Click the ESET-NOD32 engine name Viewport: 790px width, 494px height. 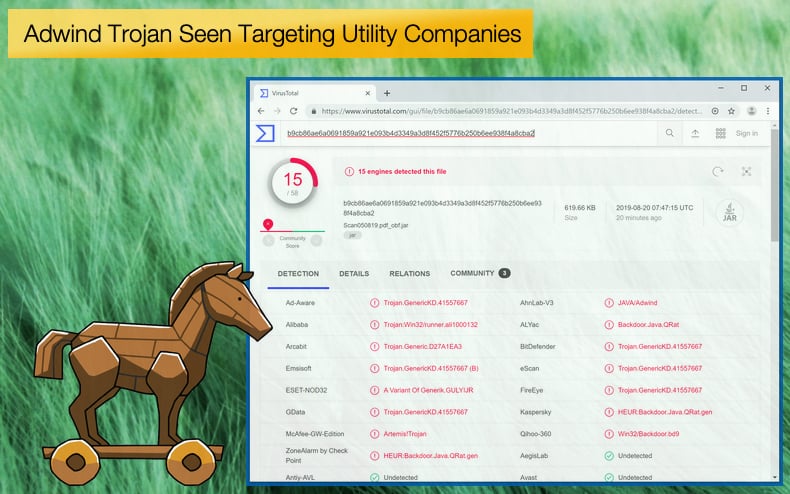306,390
